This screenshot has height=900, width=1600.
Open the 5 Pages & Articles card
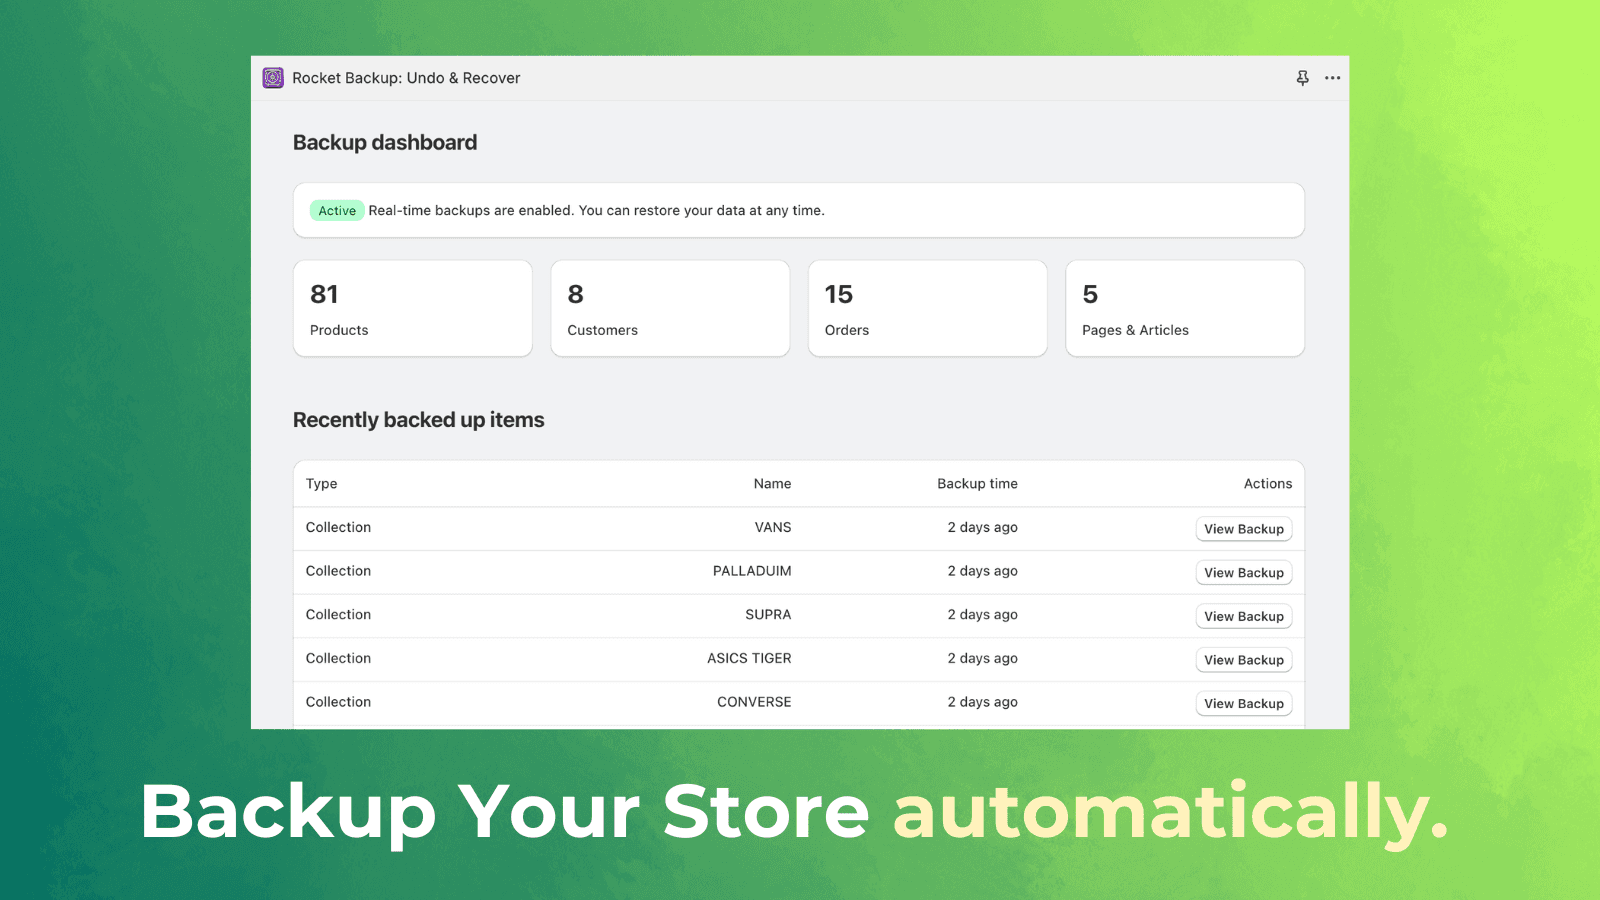[x=1185, y=308]
